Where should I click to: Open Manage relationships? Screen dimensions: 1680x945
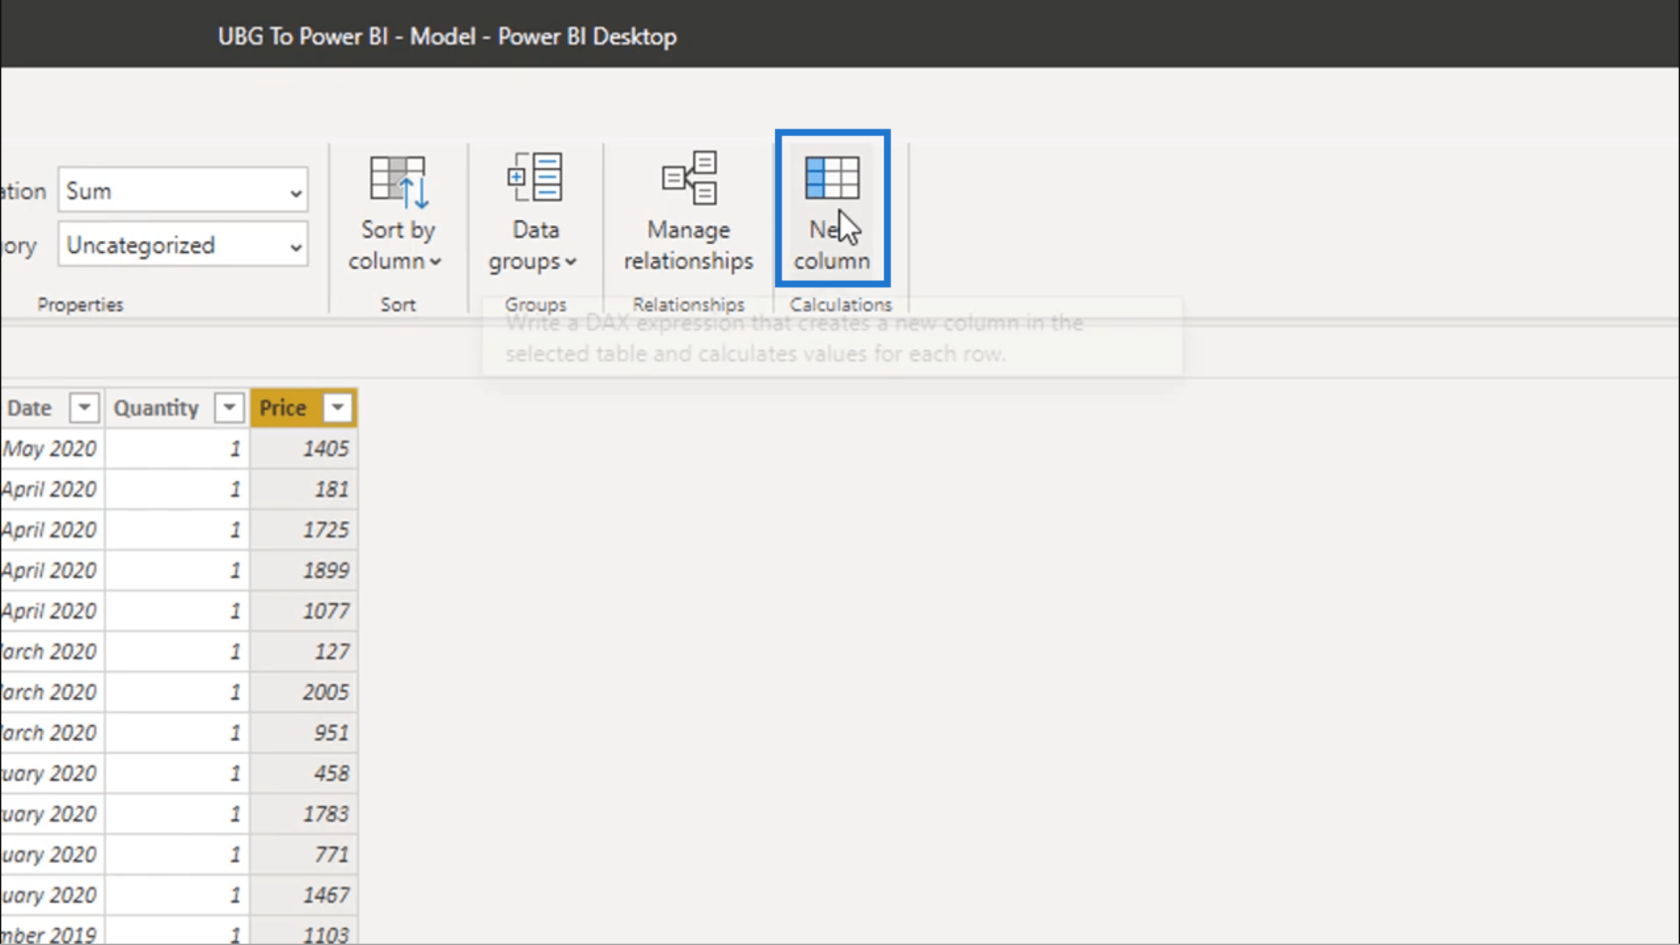[688, 212]
